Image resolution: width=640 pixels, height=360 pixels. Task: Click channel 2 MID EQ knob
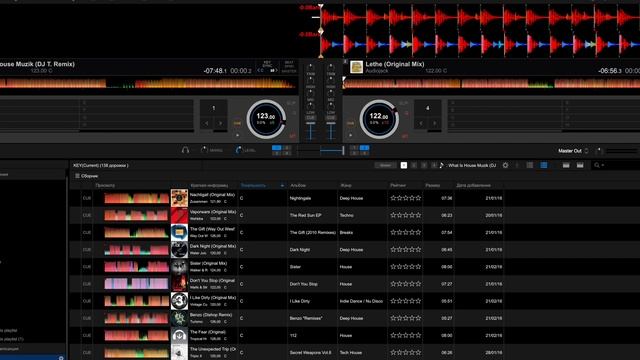[331, 93]
